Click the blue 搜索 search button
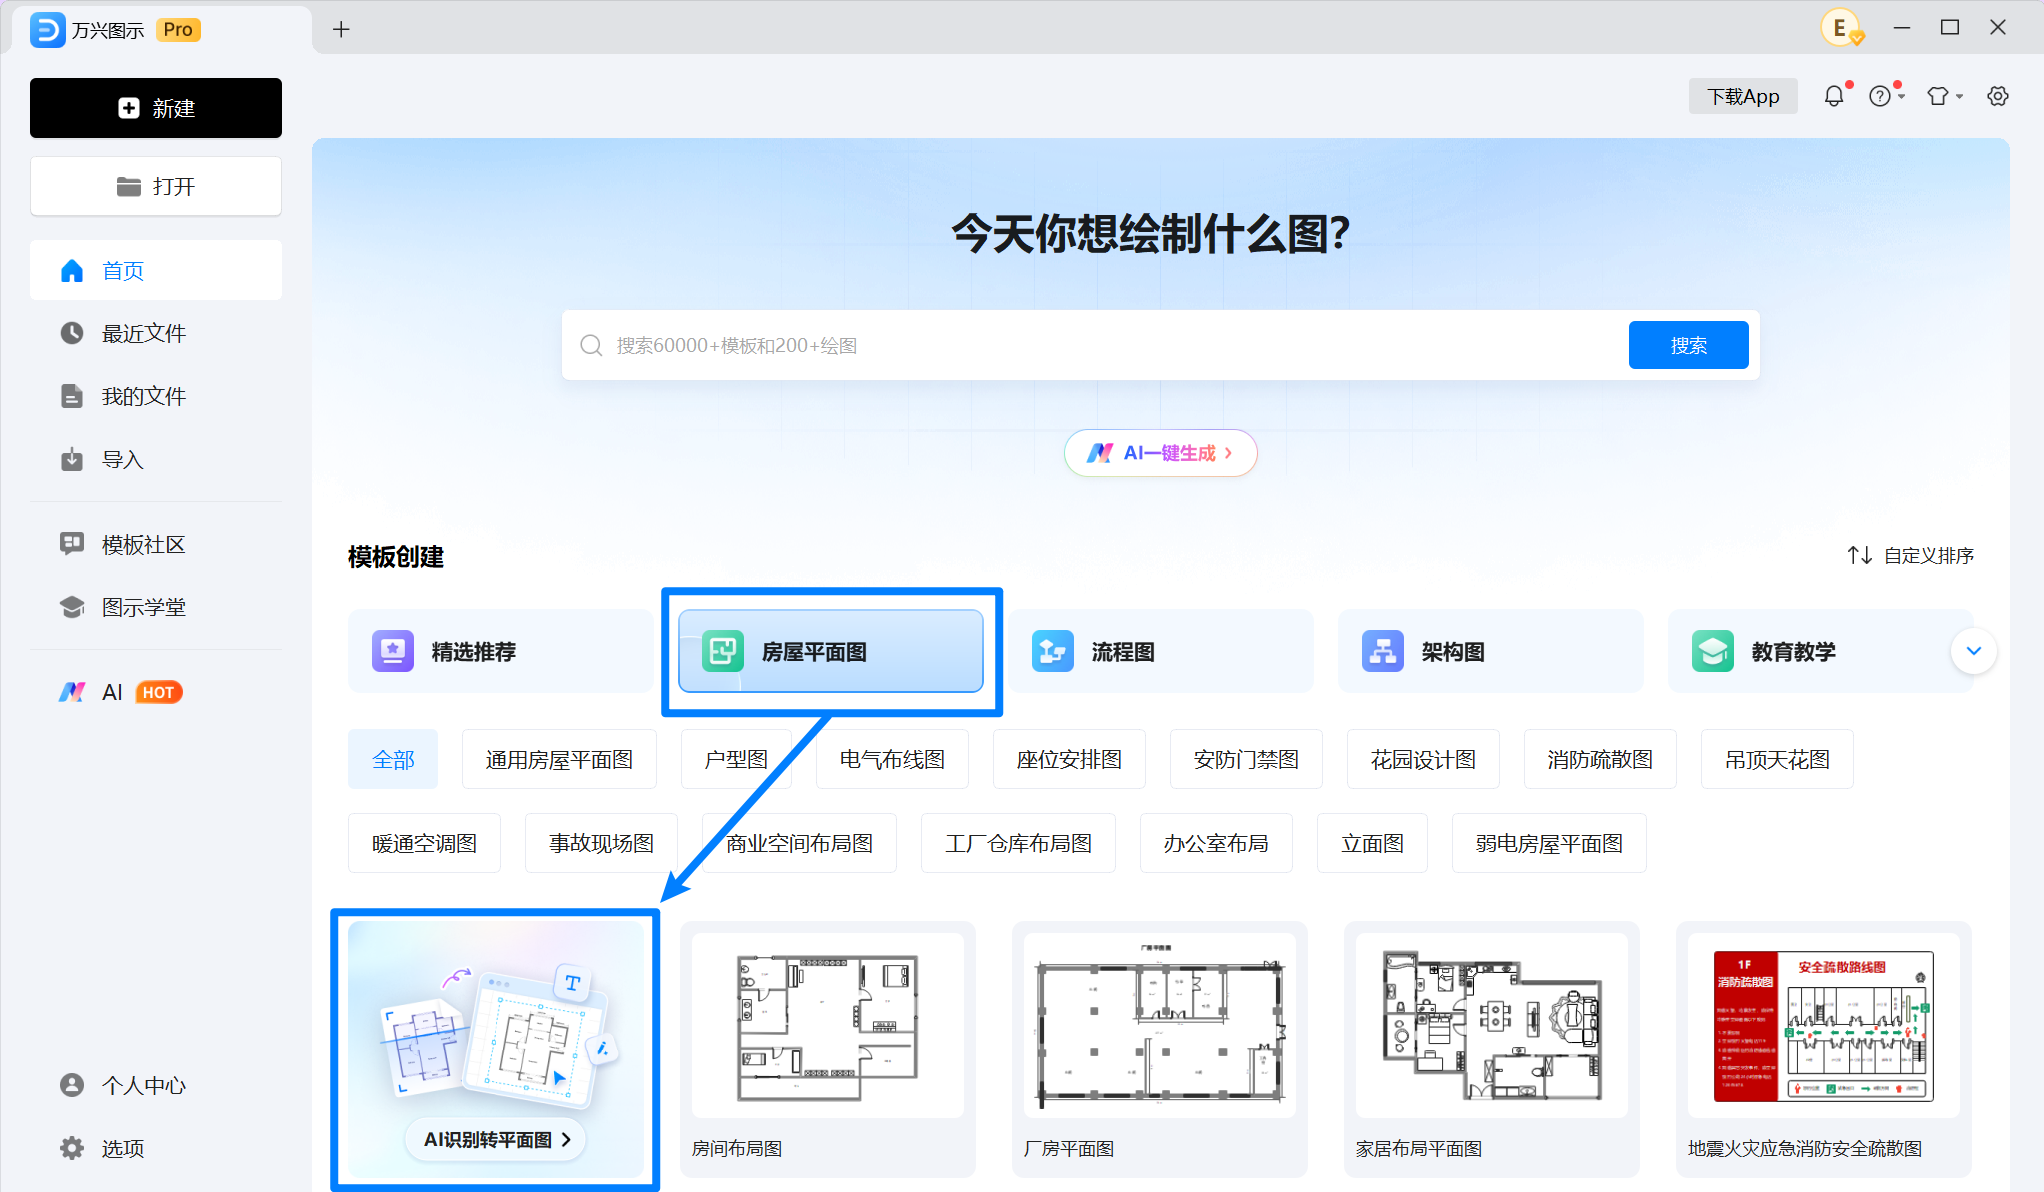2044x1192 pixels. tap(1688, 345)
